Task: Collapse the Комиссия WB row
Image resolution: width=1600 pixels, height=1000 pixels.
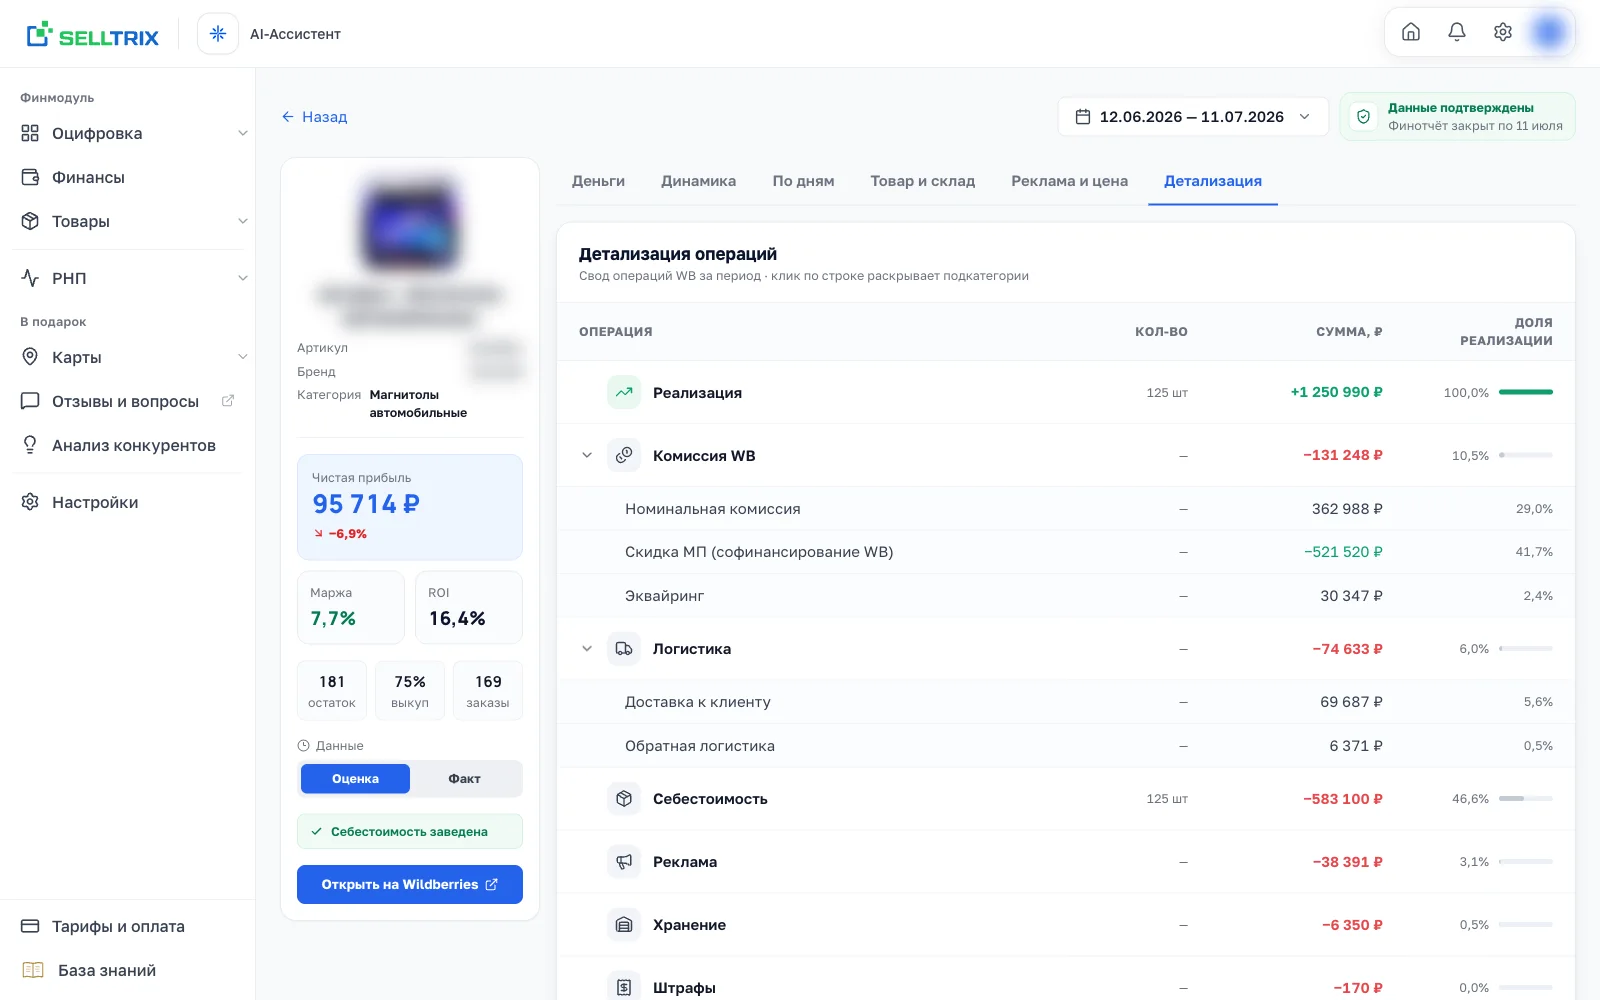Action: tap(587, 455)
